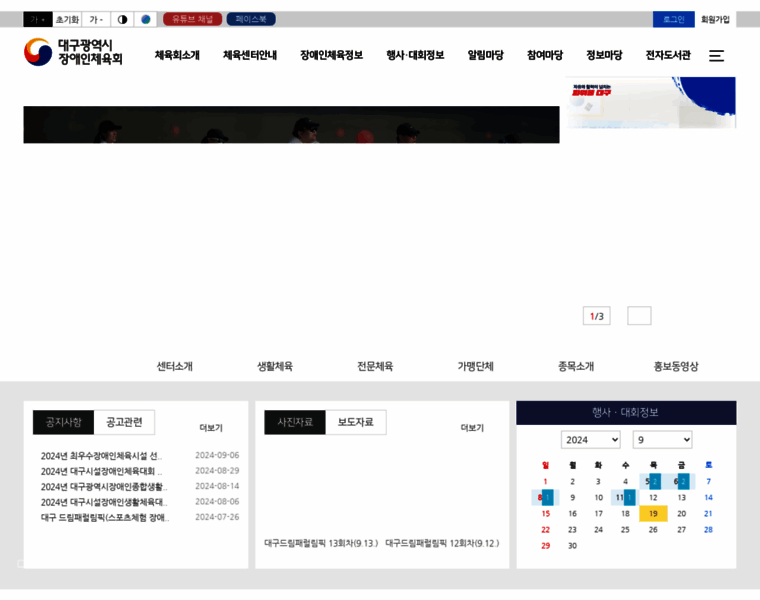The width and height of the screenshot is (760, 600).
Task: Open the 알림마당 menu
Action: click(x=486, y=55)
